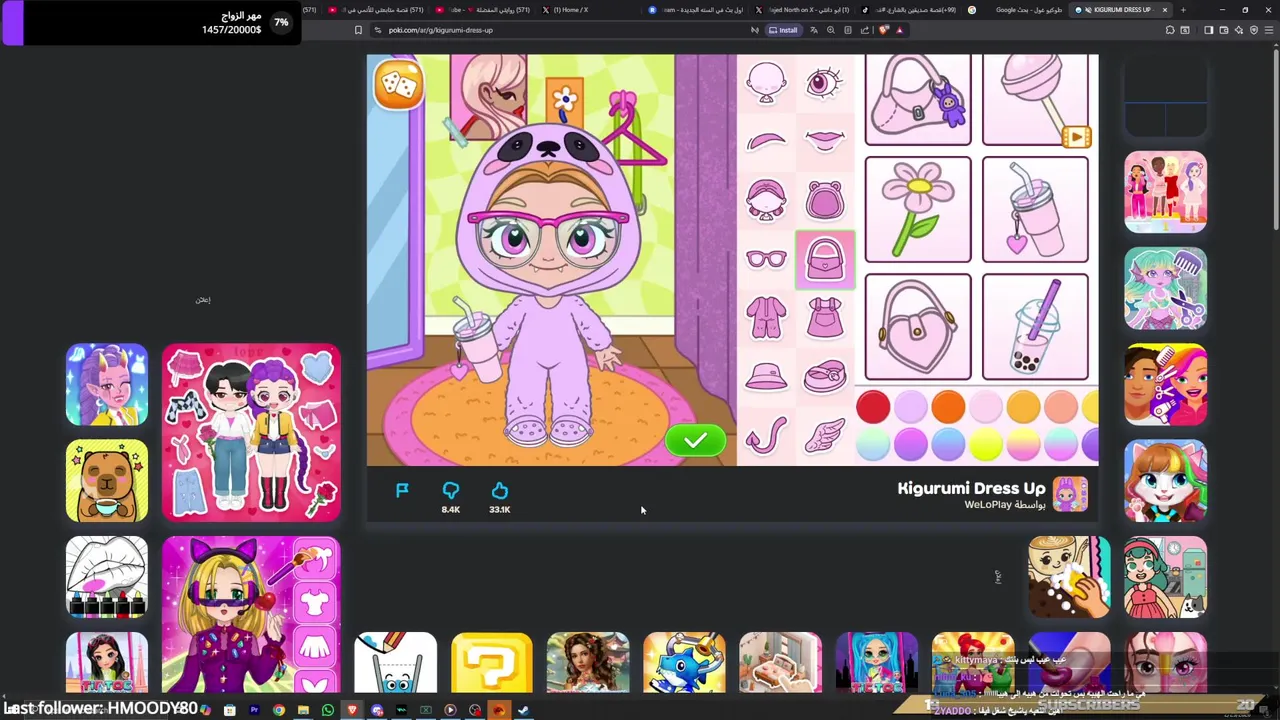Choose the eyebrows category

point(766,142)
